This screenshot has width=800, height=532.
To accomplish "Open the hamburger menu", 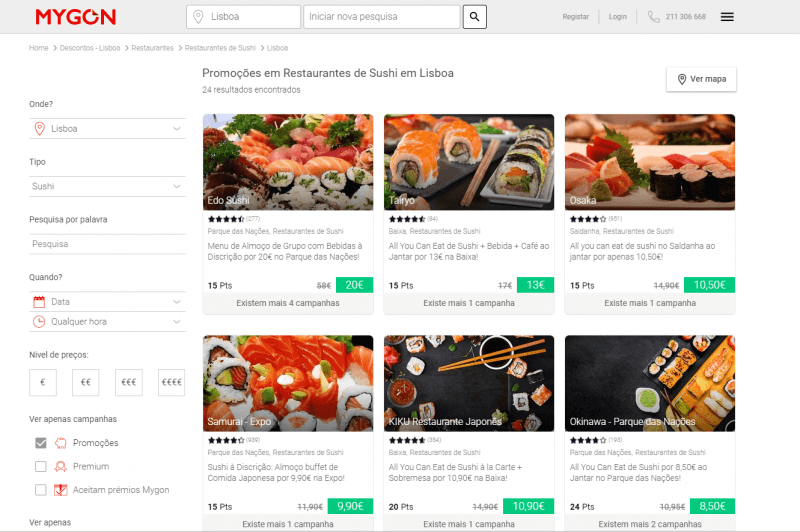I will point(727,17).
